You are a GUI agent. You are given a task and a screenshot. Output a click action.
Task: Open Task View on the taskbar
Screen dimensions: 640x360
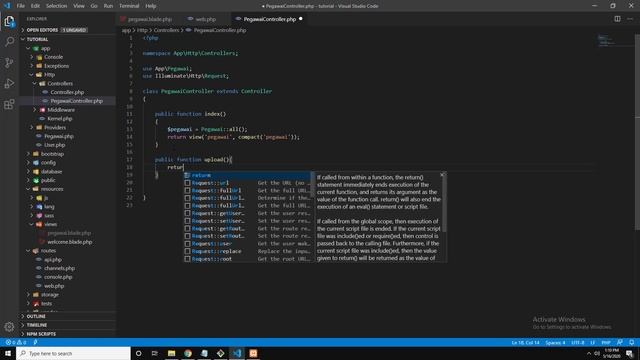coord(155,353)
